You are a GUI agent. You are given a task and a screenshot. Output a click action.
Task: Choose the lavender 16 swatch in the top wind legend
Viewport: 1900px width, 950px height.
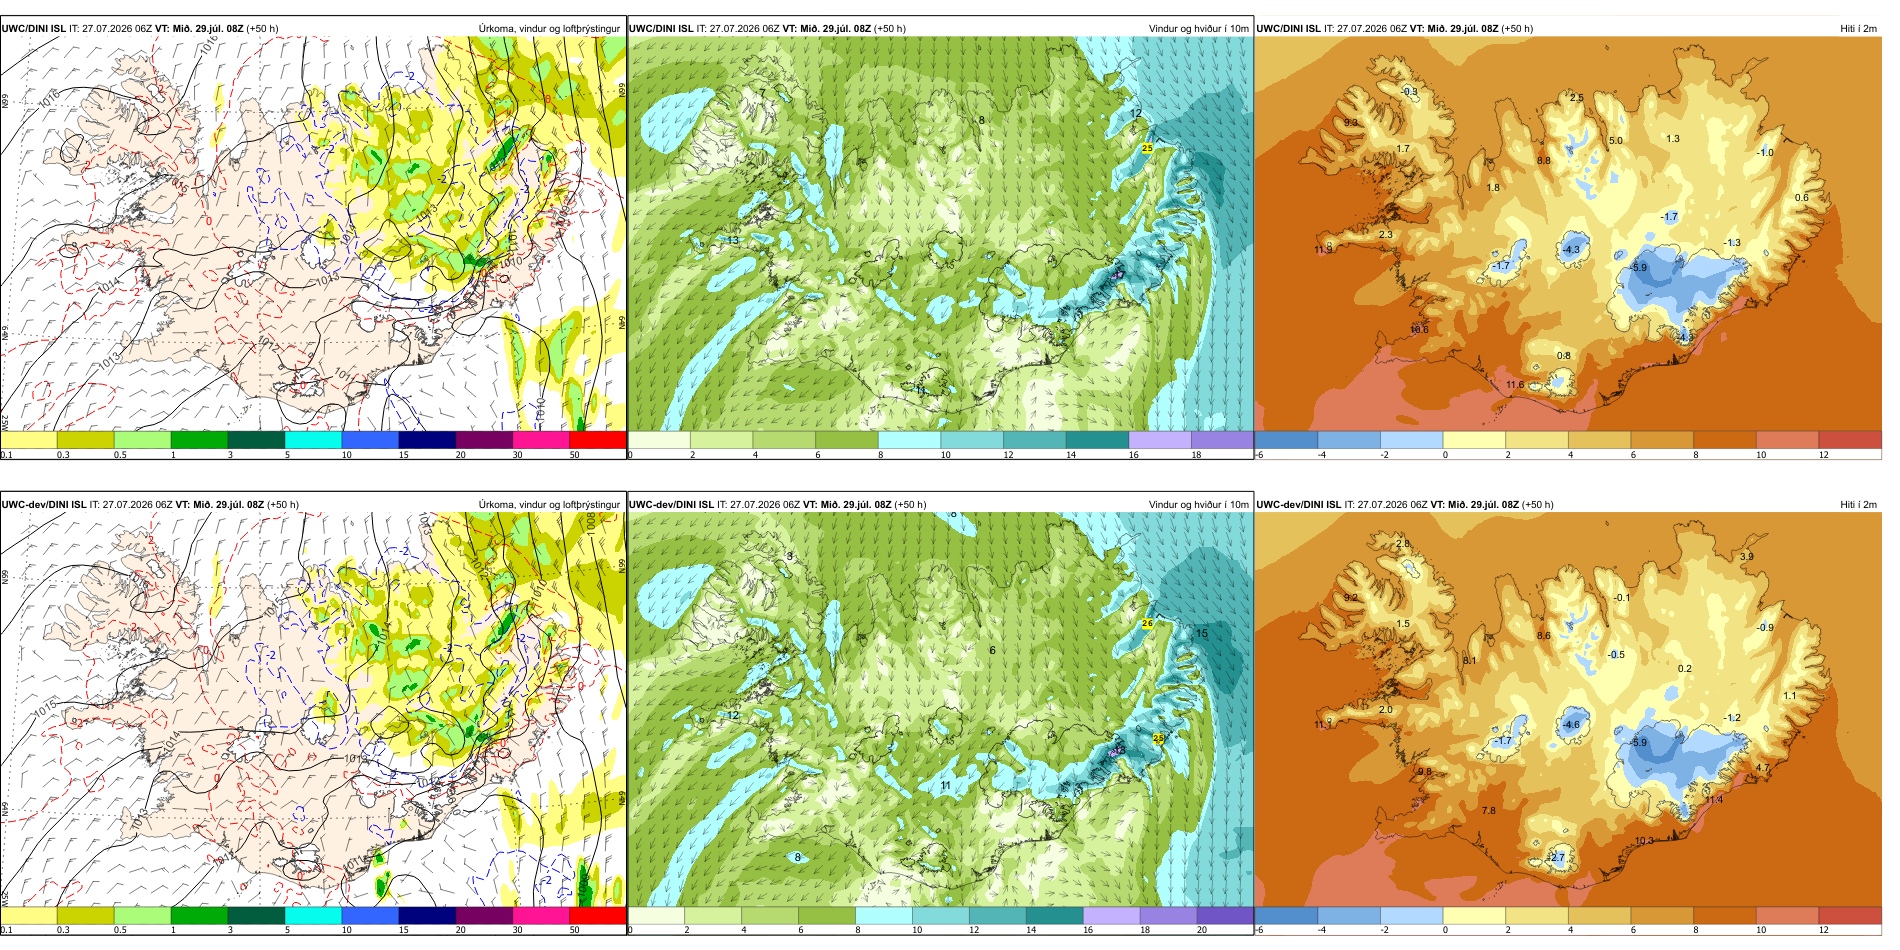coord(1160,439)
